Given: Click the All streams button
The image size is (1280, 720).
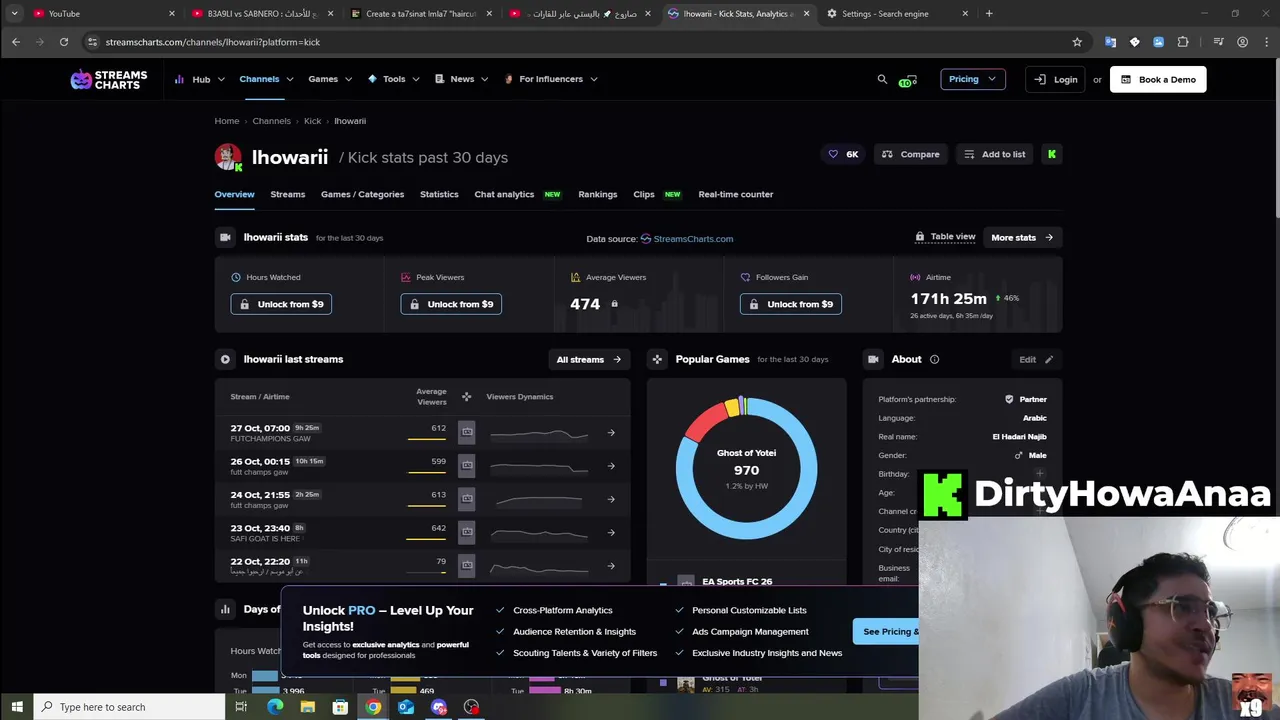Looking at the screenshot, I should pos(589,359).
